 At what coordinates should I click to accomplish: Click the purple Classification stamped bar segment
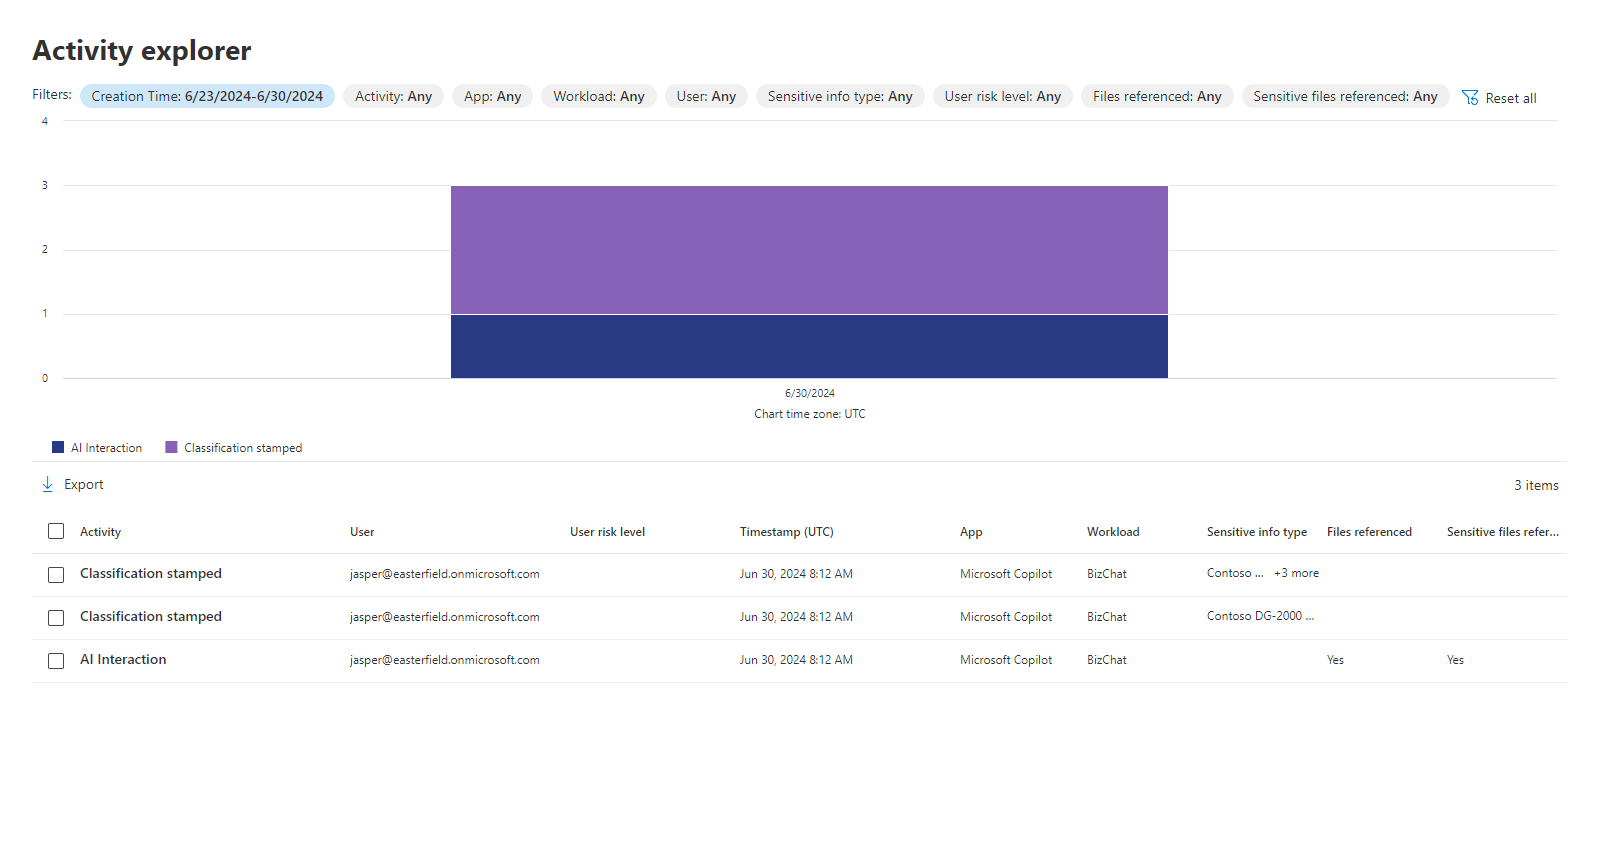point(809,250)
